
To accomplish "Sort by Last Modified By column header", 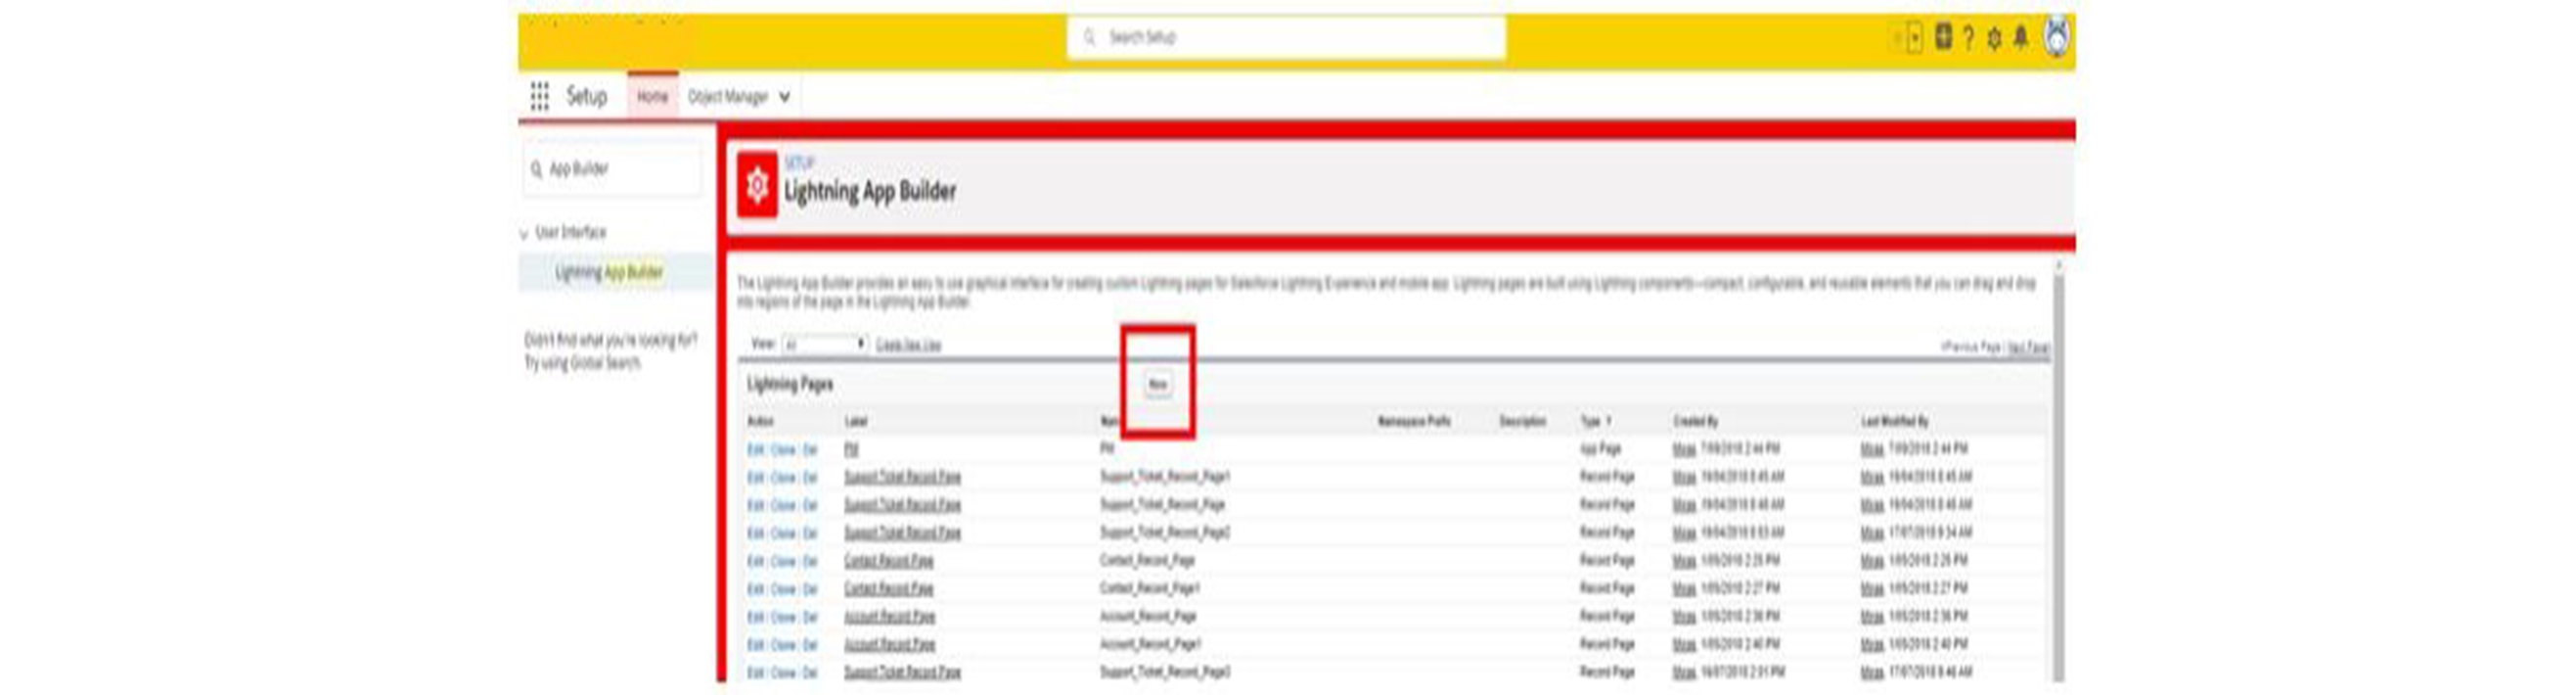I will tap(1894, 421).
